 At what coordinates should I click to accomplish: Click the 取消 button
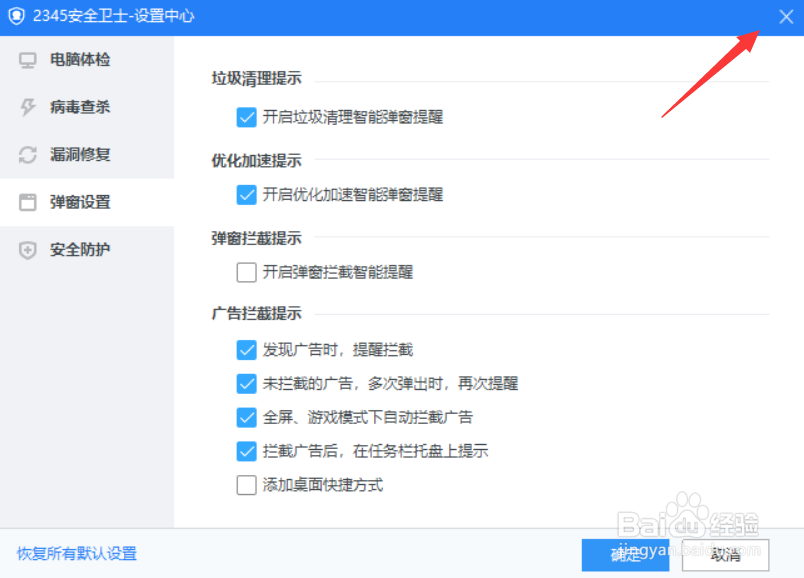coord(725,555)
